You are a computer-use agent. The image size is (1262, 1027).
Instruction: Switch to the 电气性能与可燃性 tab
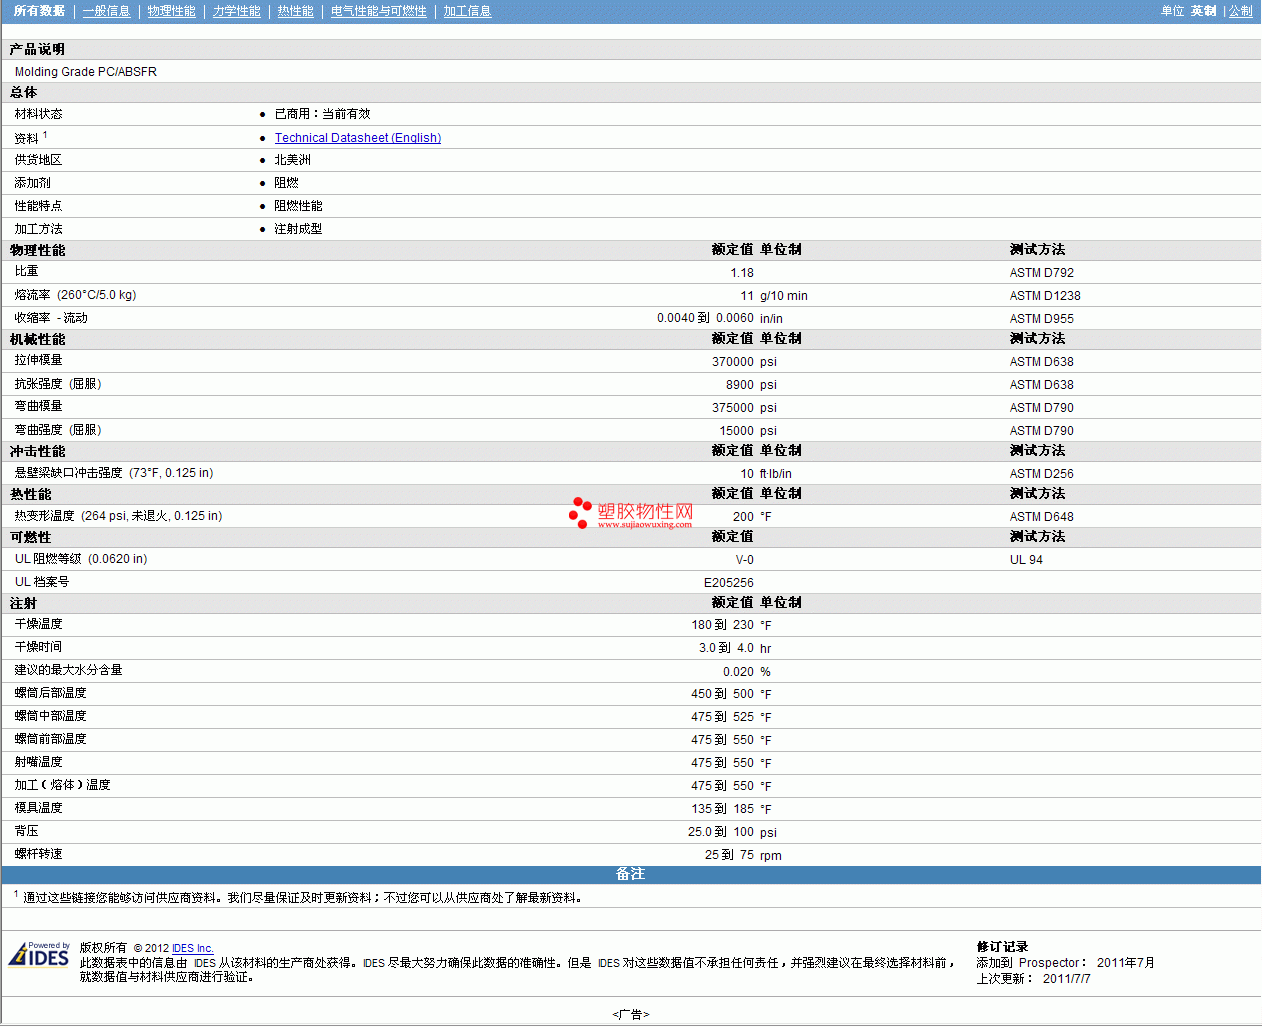(378, 11)
